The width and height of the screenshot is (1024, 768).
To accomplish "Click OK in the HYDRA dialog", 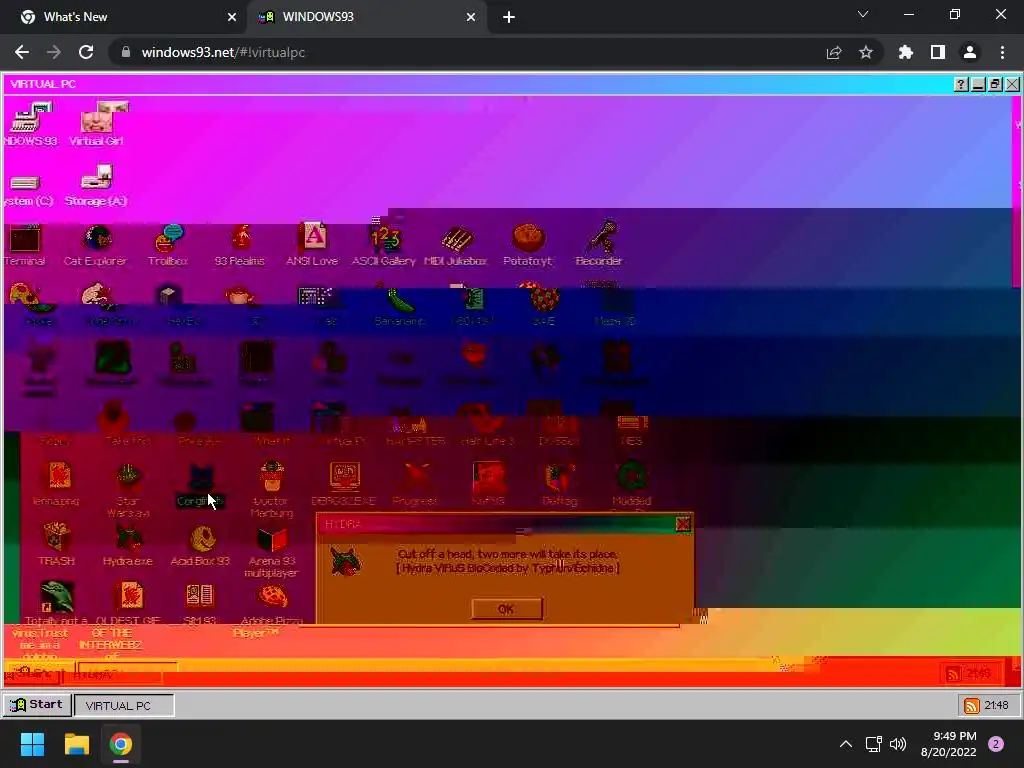I will [x=507, y=609].
